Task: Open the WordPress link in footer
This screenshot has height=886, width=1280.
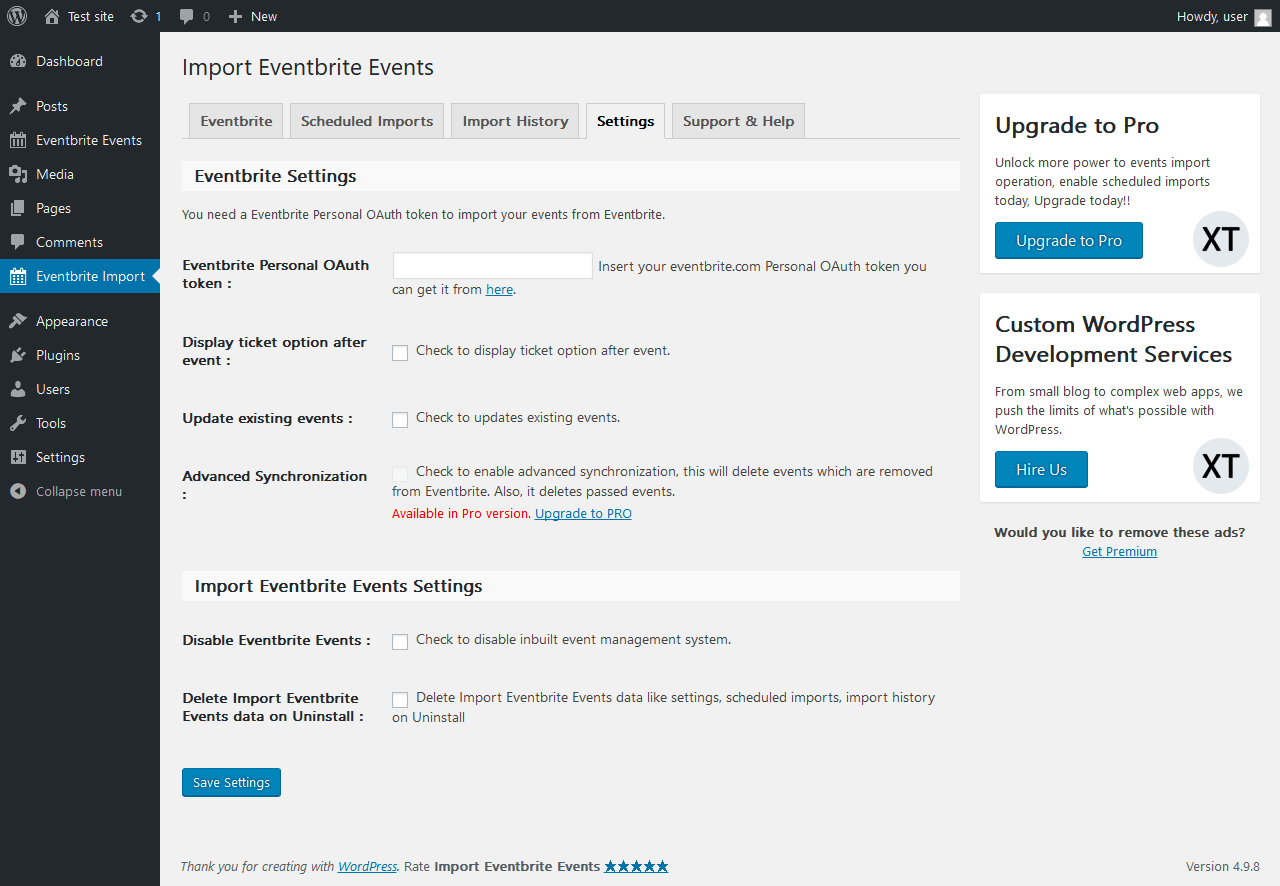Action: point(367,867)
